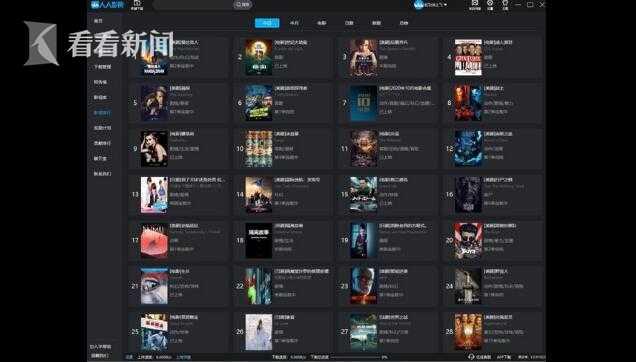The height and width of the screenshot is (362, 636).
Task: Click the round user avatar icon
Action: point(419,4)
